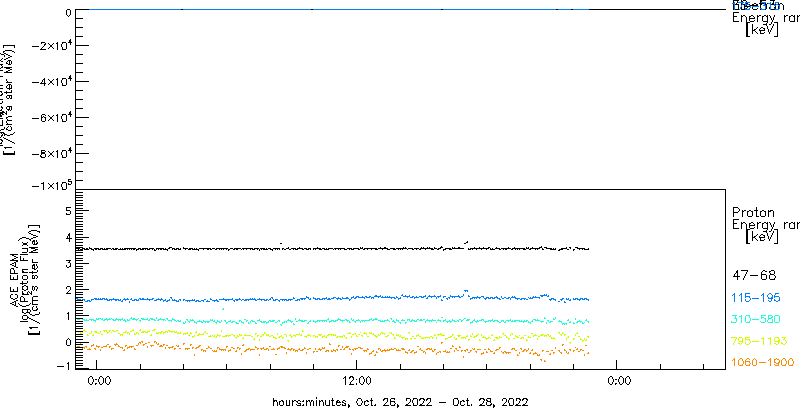This screenshot has width=800, height=410.
Task: Click the 12:00 time axis label
Action: 356,380
